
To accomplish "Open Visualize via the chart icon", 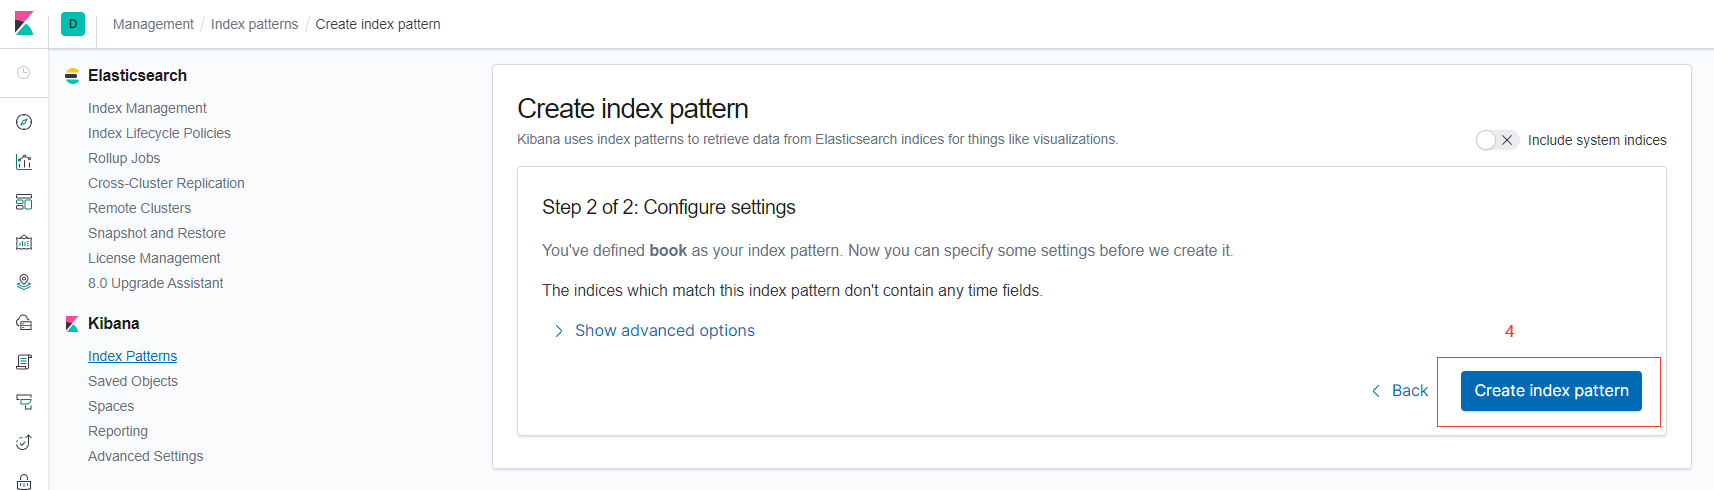I will 24,162.
